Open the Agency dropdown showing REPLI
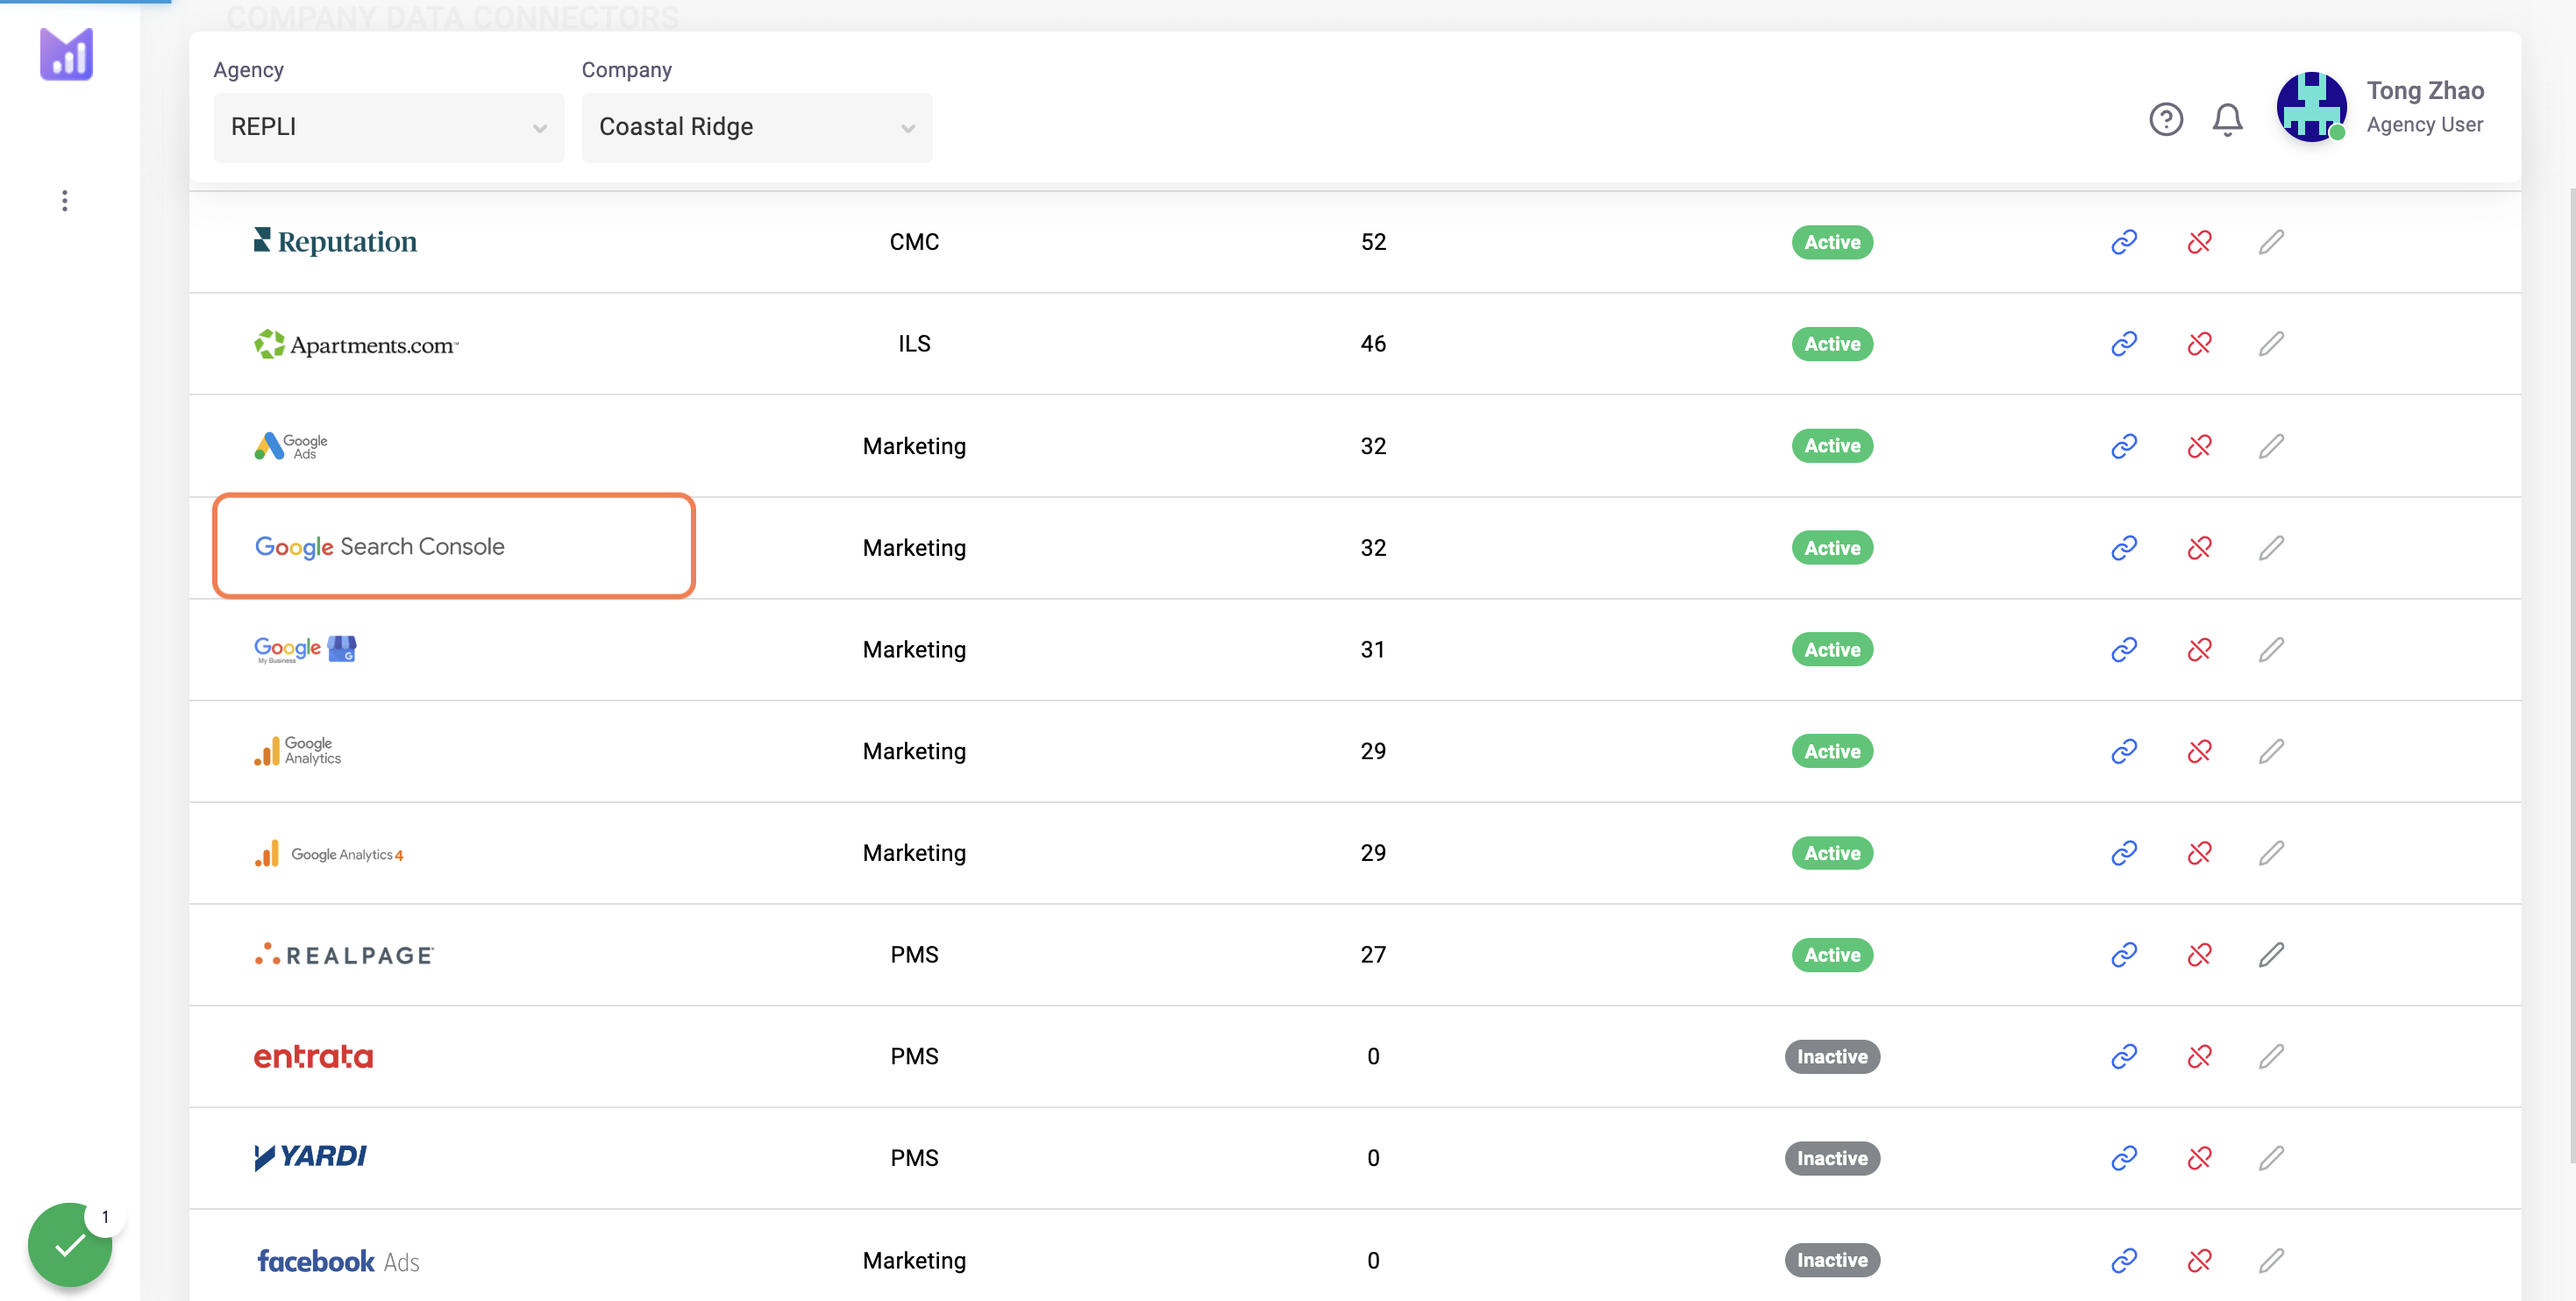This screenshot has width=2576, height=1301. point(389,127)
